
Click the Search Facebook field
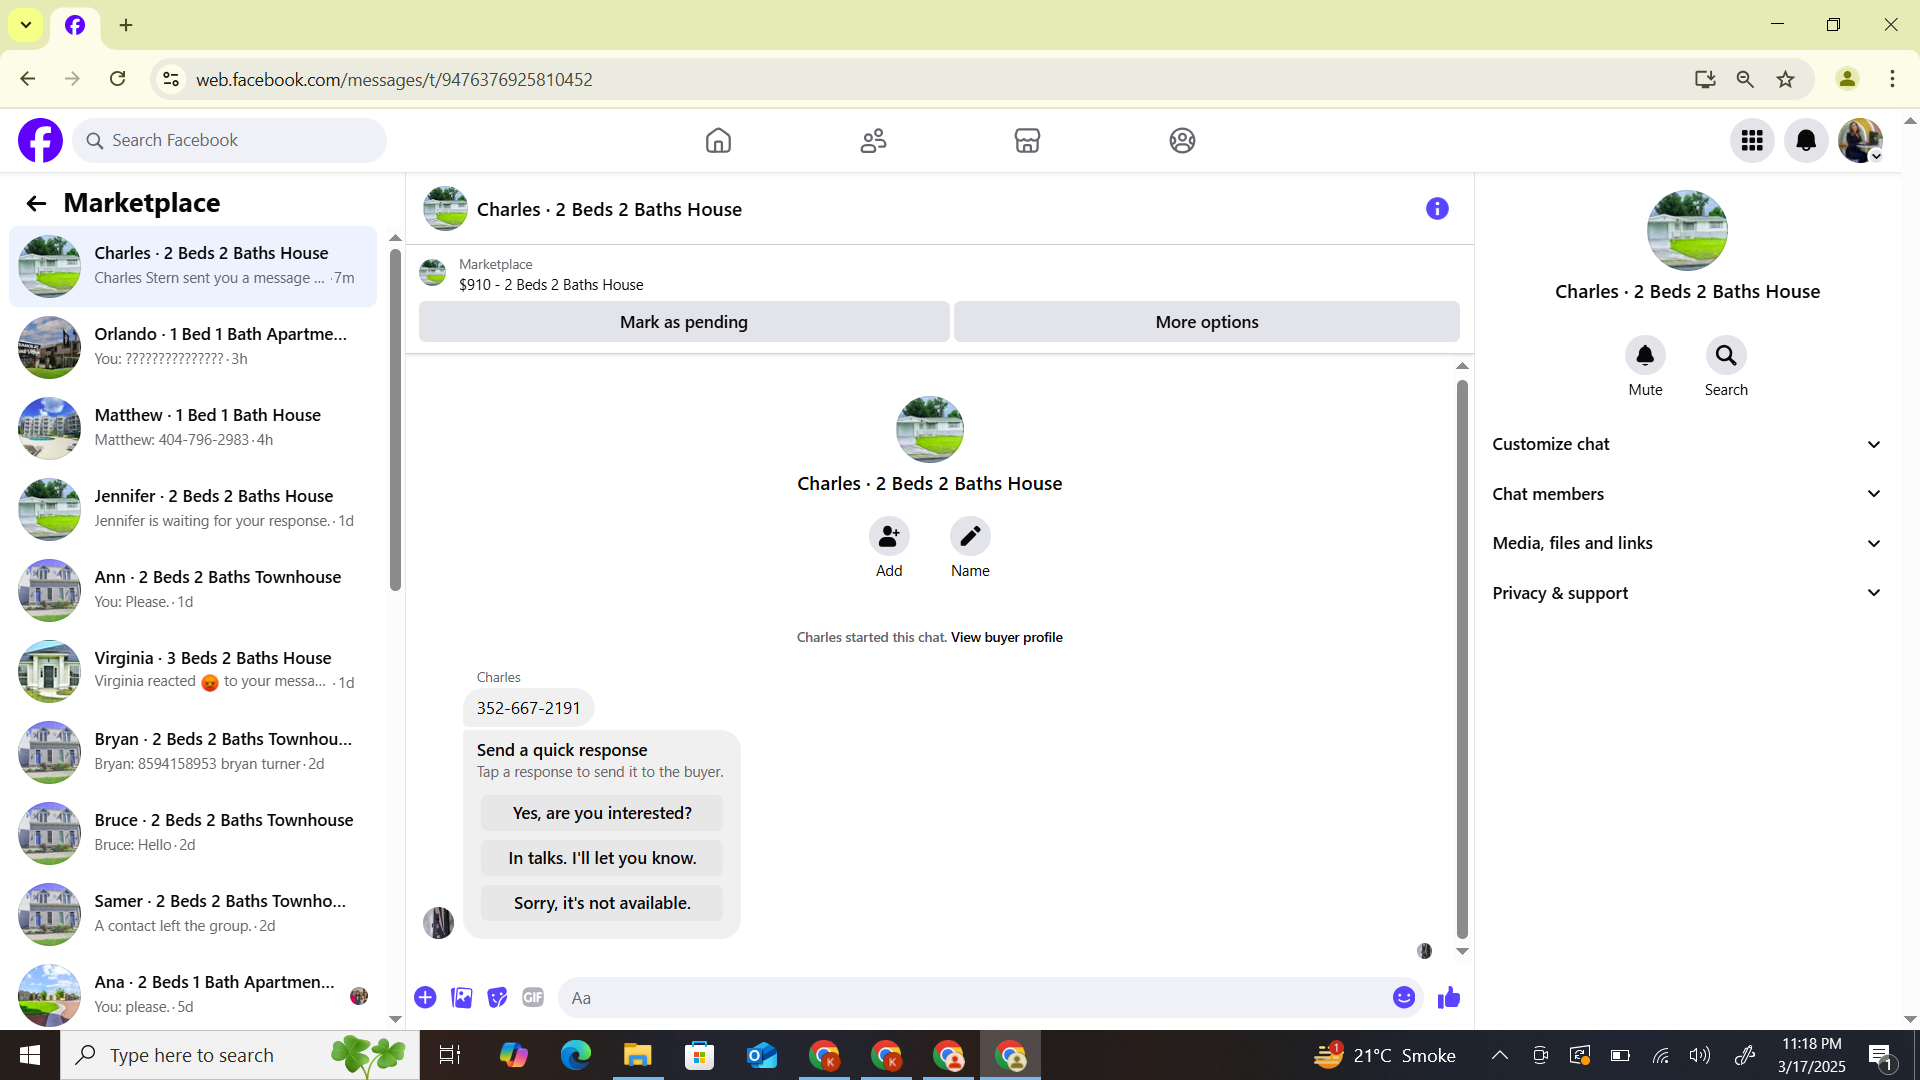[230, 140]
